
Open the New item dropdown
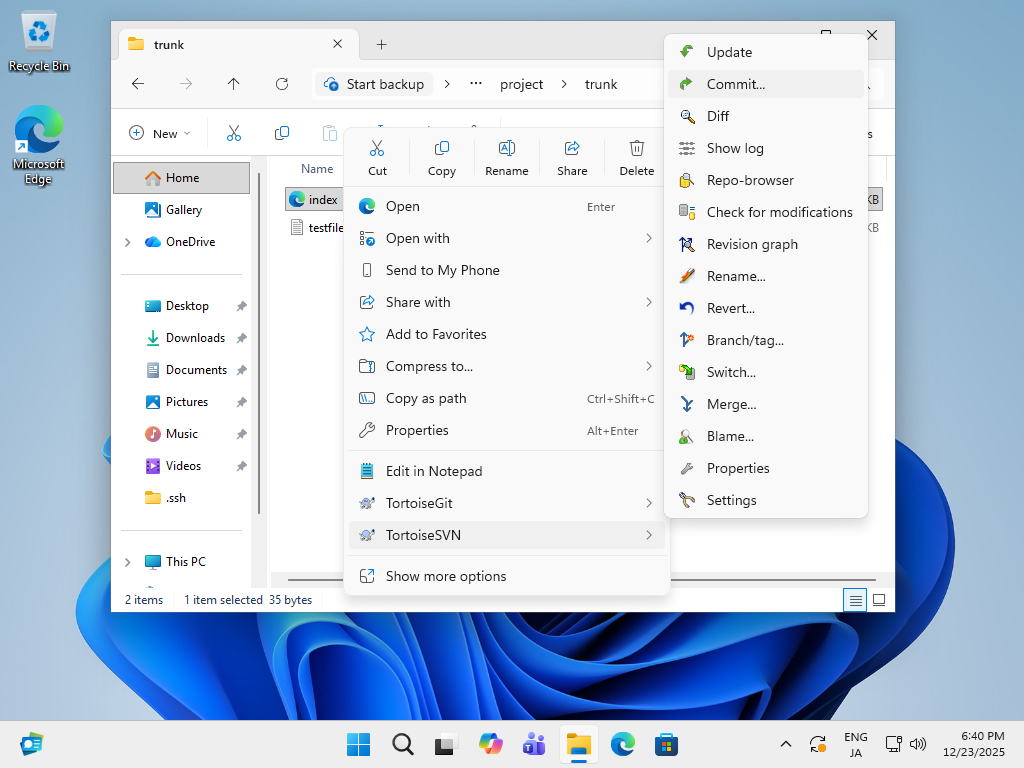(x=159, y=132)
